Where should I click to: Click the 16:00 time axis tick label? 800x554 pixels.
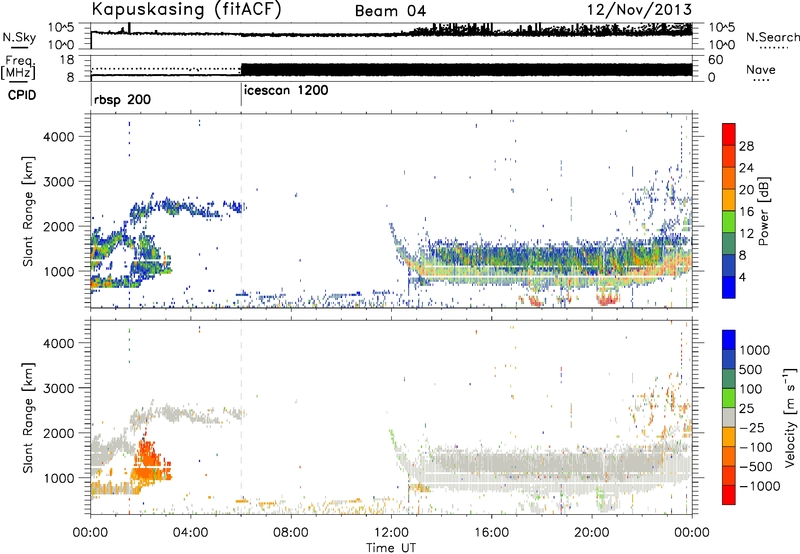point(491,533)
